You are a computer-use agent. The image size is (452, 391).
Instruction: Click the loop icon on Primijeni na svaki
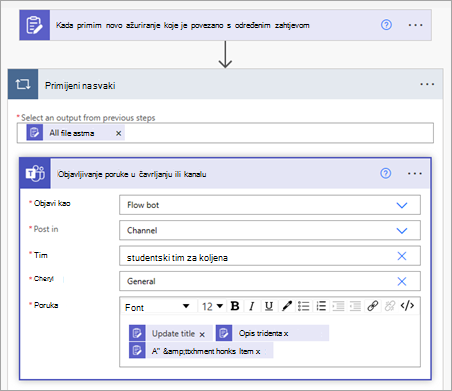click(23, 84)
